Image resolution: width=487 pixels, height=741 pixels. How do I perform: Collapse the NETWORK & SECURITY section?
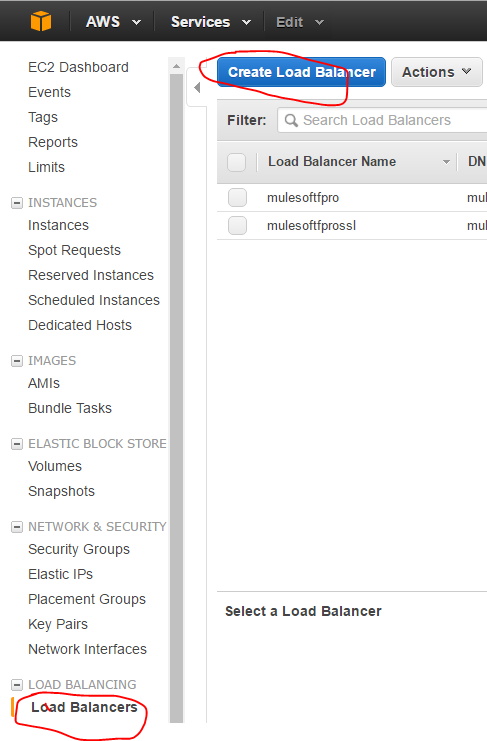[17, 527]
